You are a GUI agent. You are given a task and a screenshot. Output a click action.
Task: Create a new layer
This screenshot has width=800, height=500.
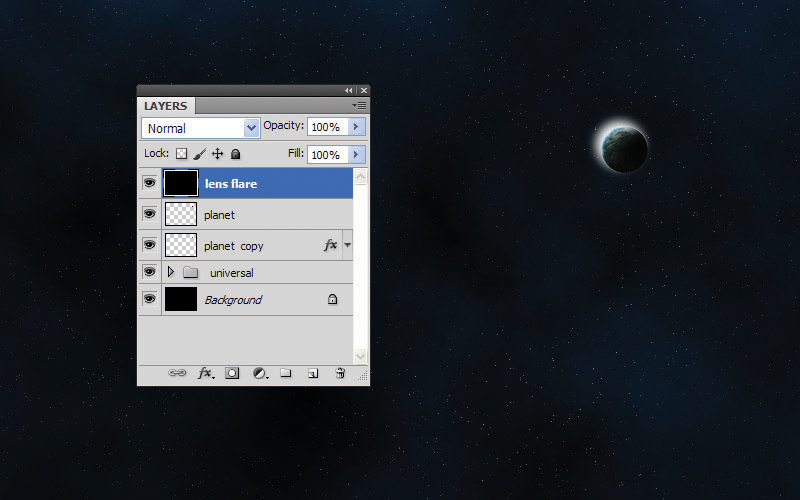(x=313, y=373)
